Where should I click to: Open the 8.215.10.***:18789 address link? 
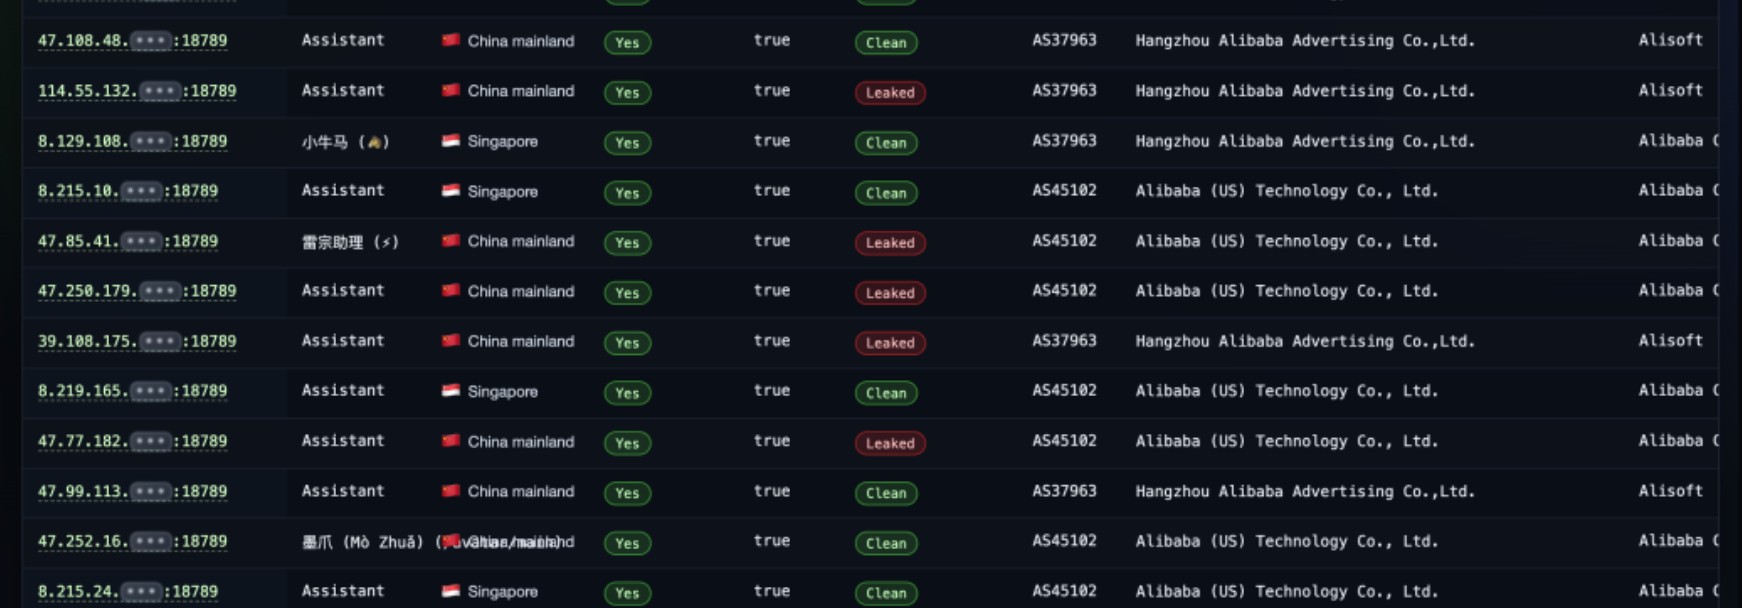127,191
